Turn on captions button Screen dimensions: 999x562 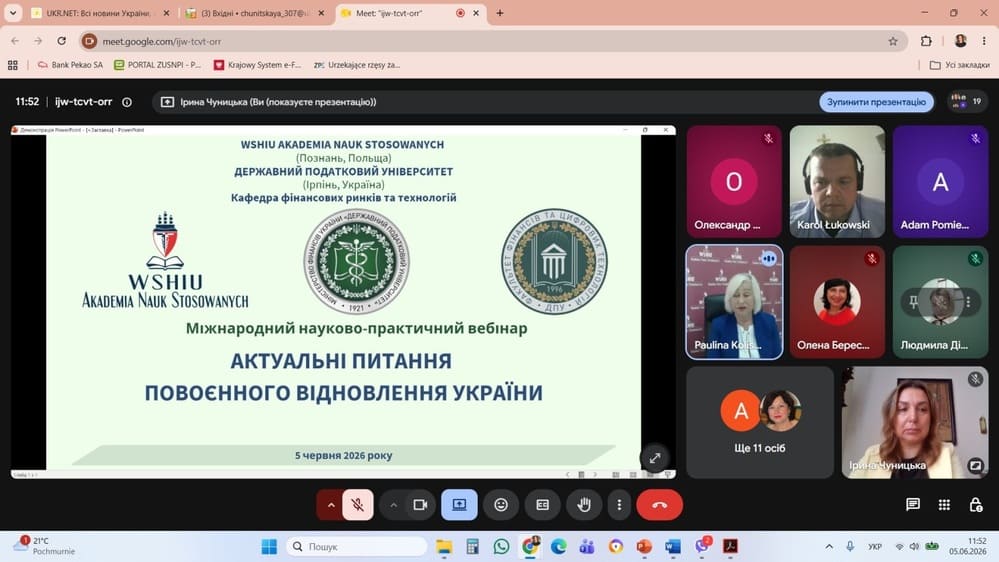tap(543, 505)
